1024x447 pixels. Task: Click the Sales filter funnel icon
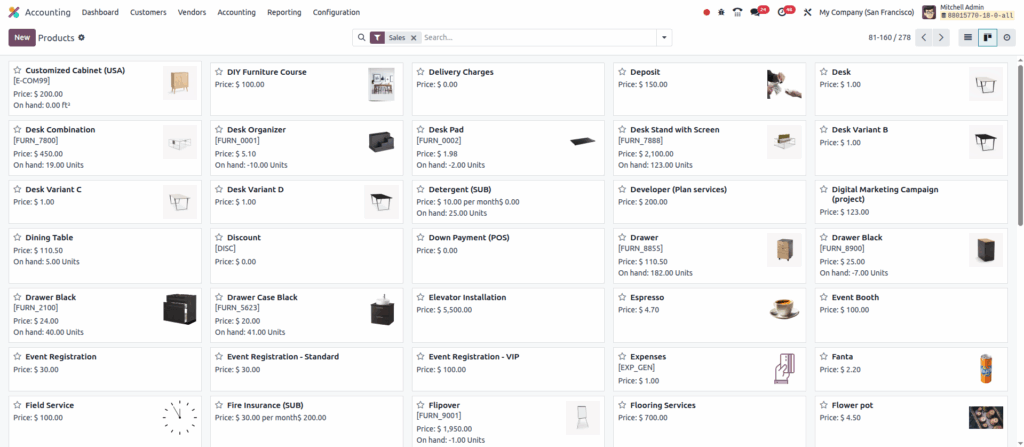[377, 38]
